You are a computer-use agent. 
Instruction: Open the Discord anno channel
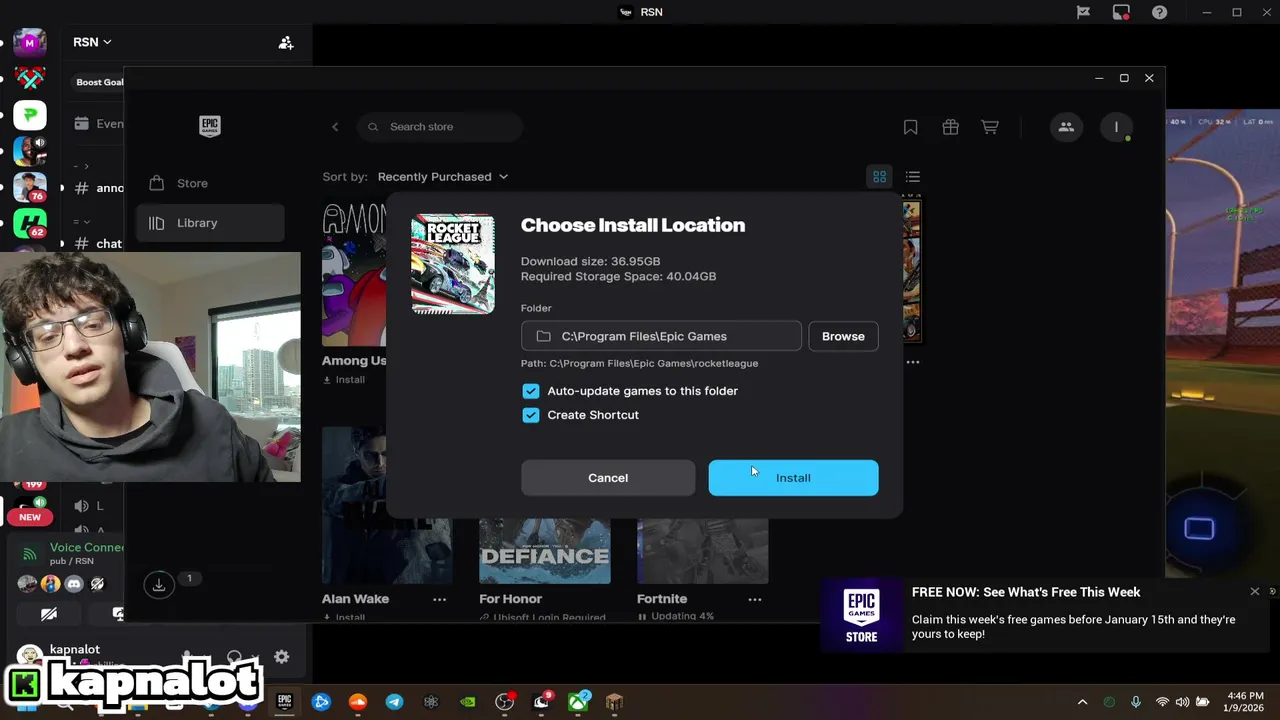[x=98, y=188]
